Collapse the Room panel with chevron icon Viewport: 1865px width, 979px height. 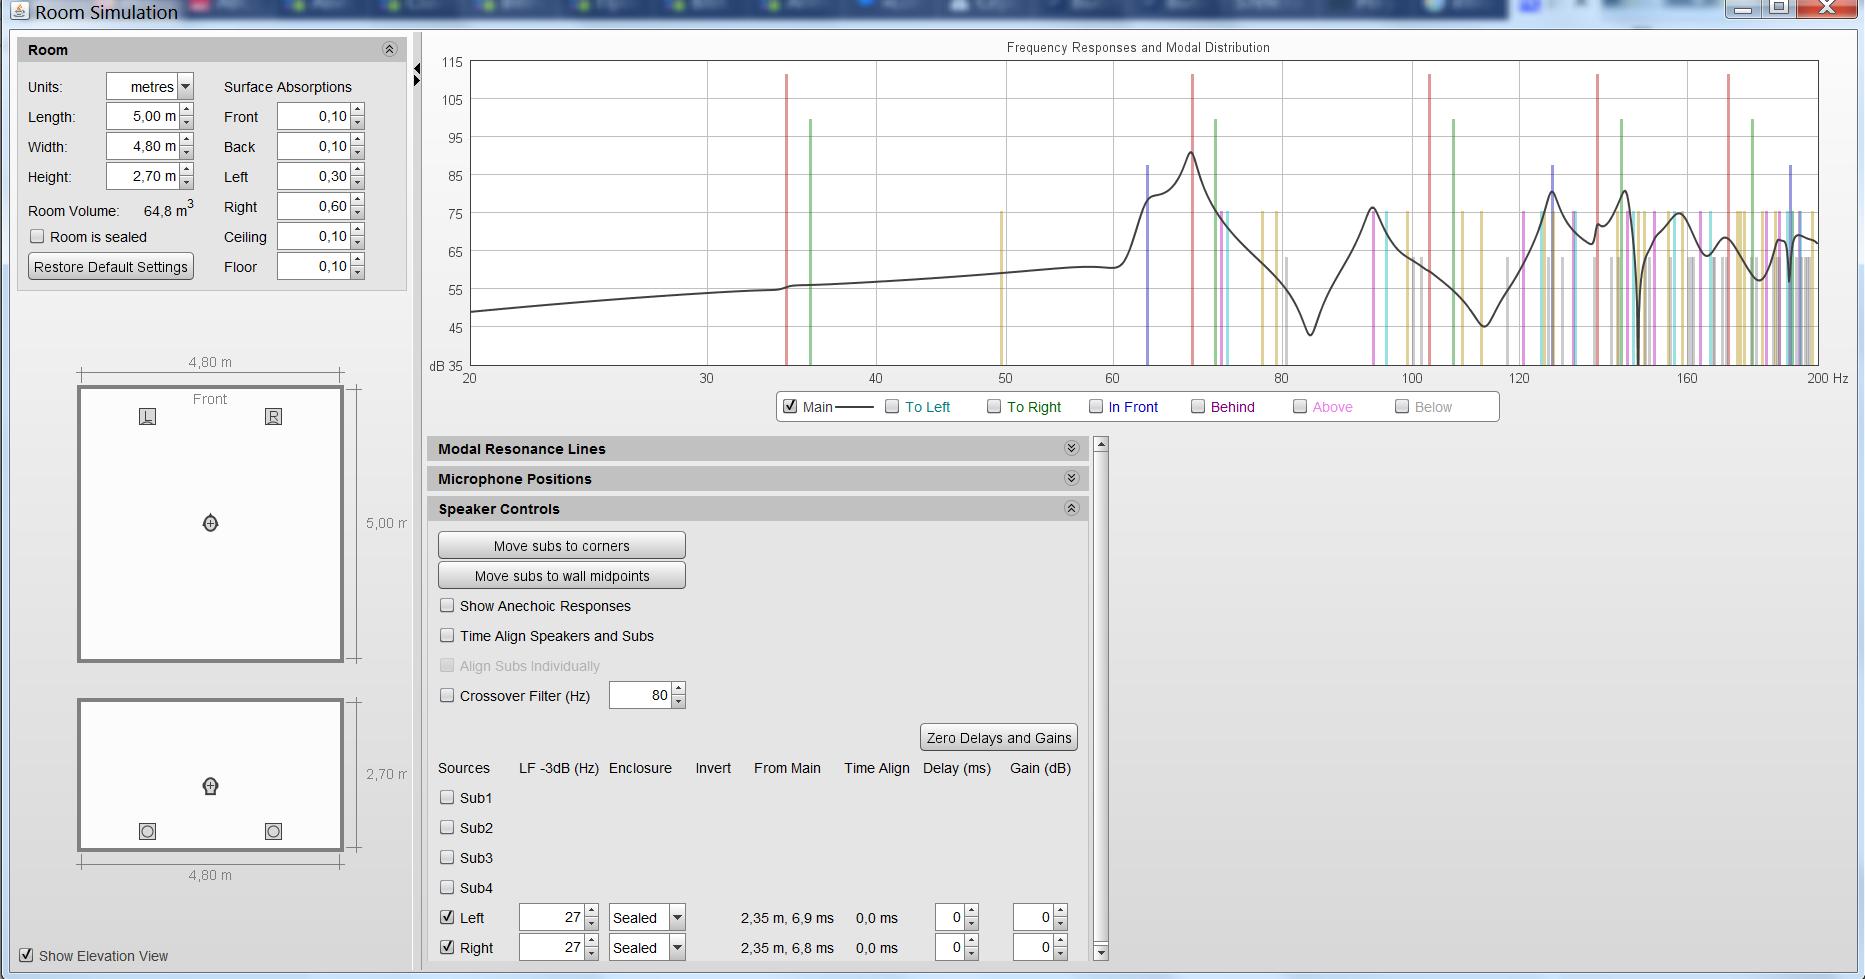[390, 50]
